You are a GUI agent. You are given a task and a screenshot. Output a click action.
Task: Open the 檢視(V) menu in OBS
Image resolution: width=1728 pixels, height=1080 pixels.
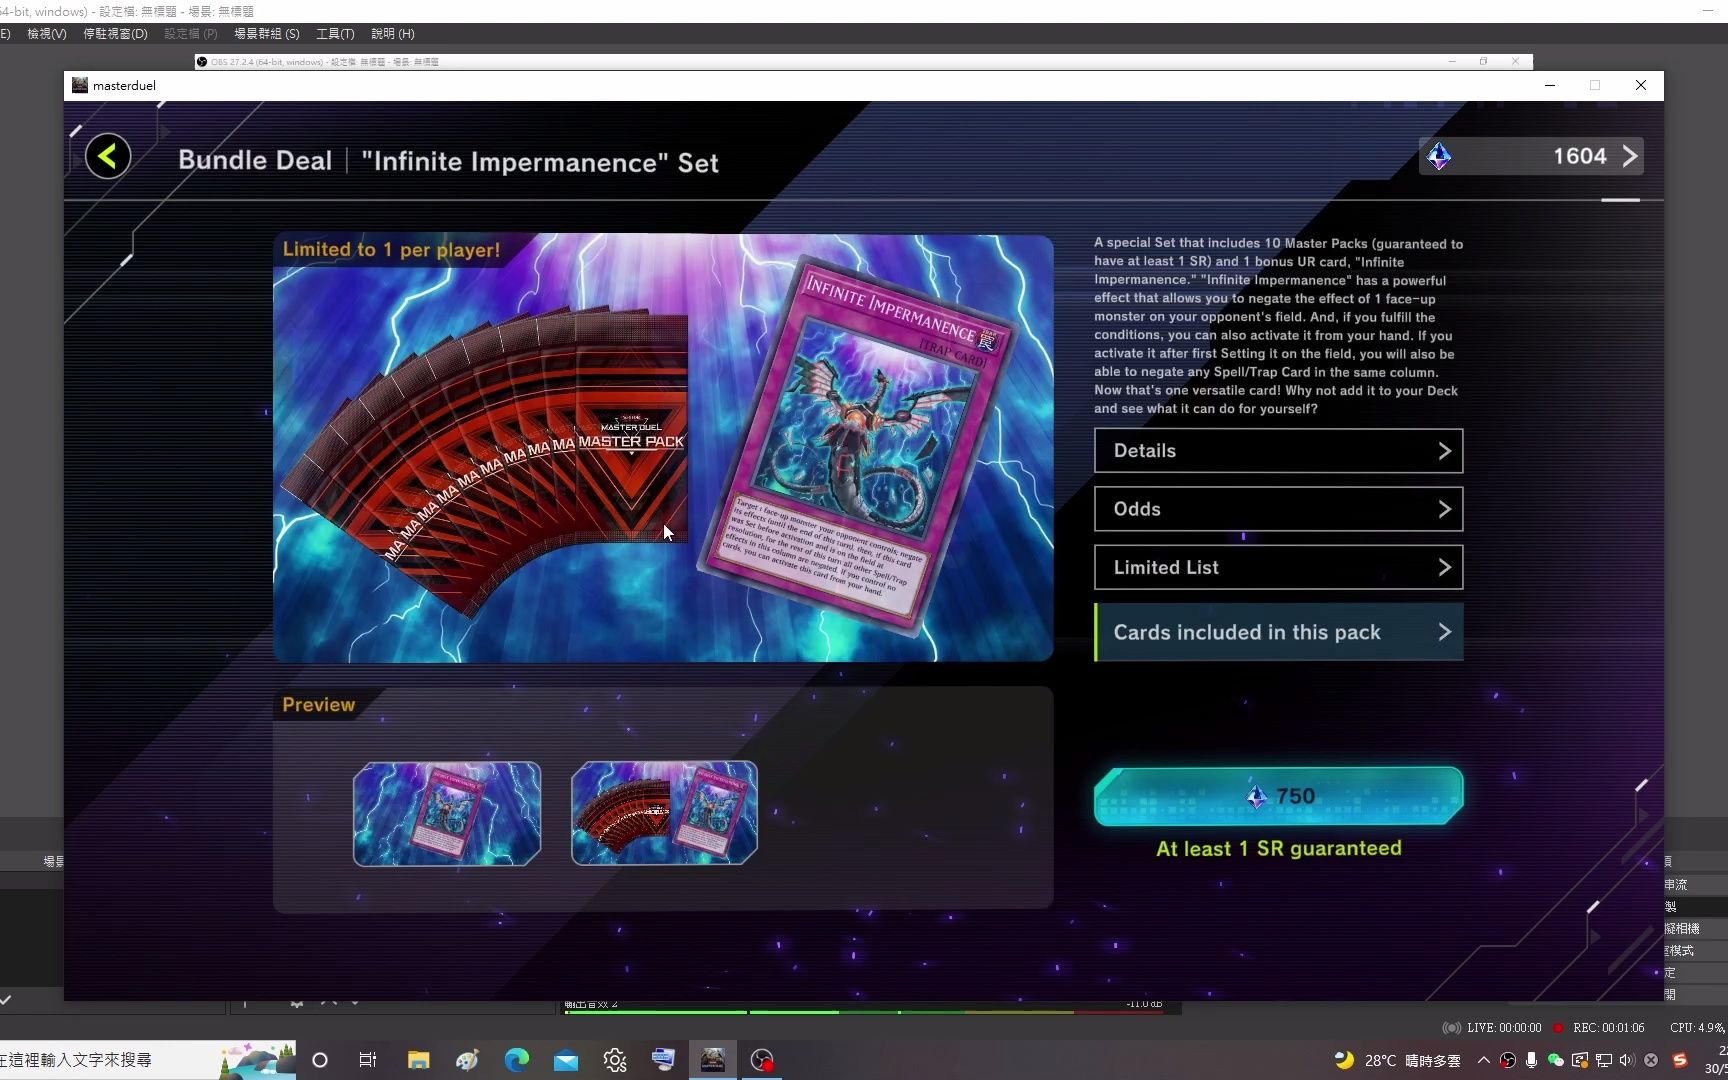46,34
